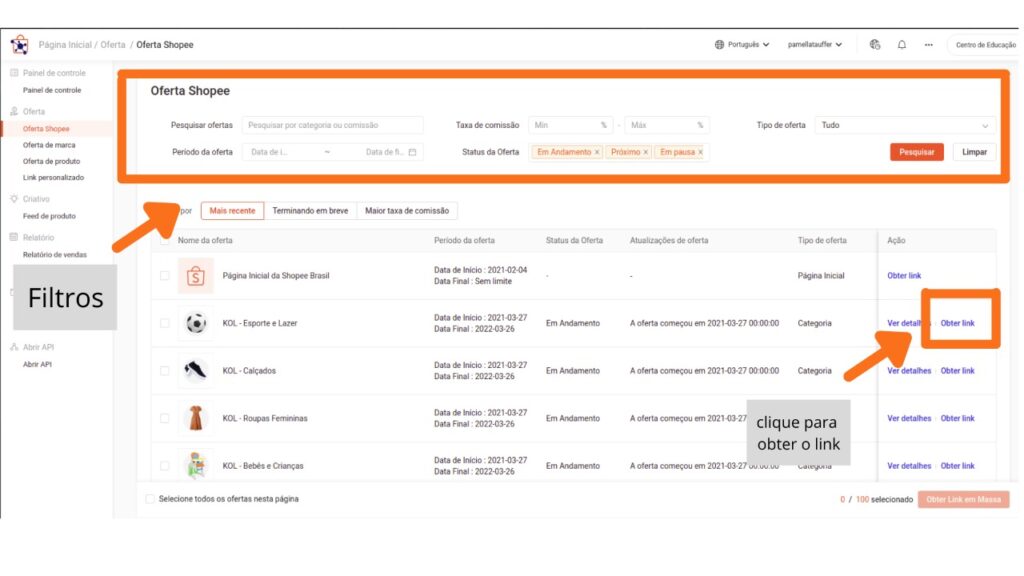Check the KOL - Bebês e Crianças row
The height and width of the screenshot is (576, 1024).
pyautogui.click(x=165, y=466)
